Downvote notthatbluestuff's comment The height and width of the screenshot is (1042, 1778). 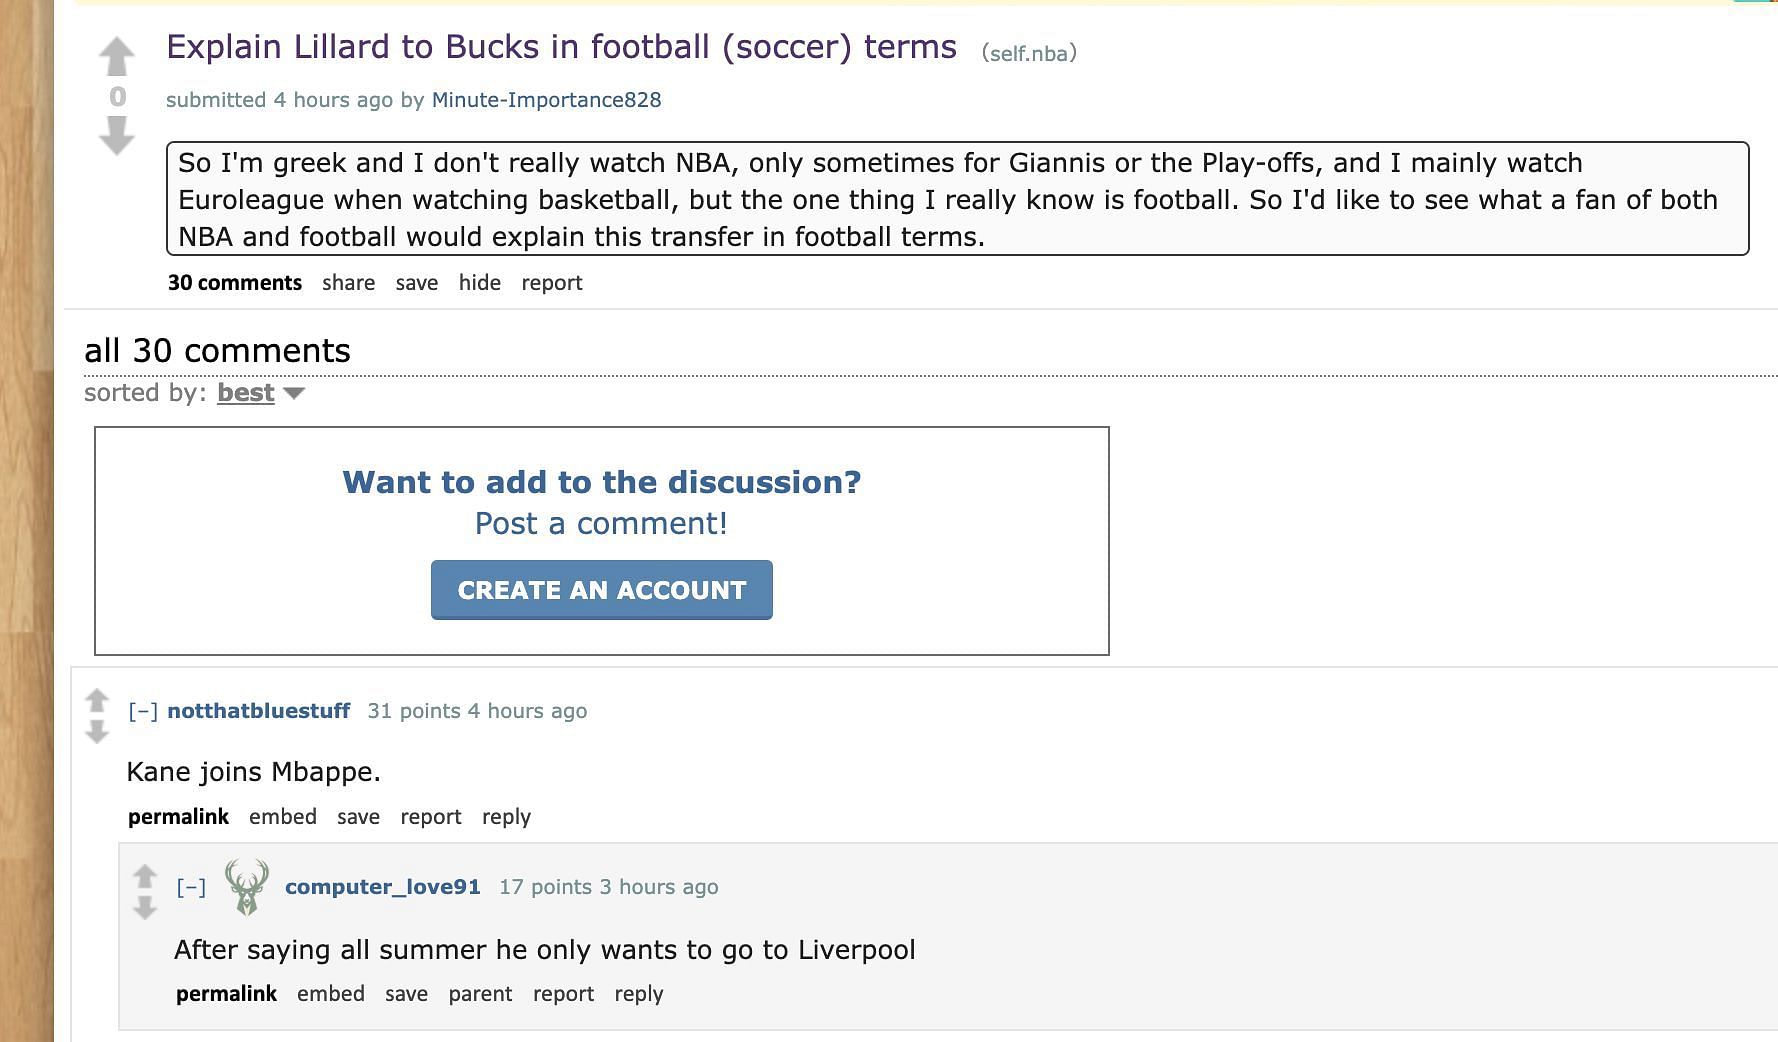[97, 732]
